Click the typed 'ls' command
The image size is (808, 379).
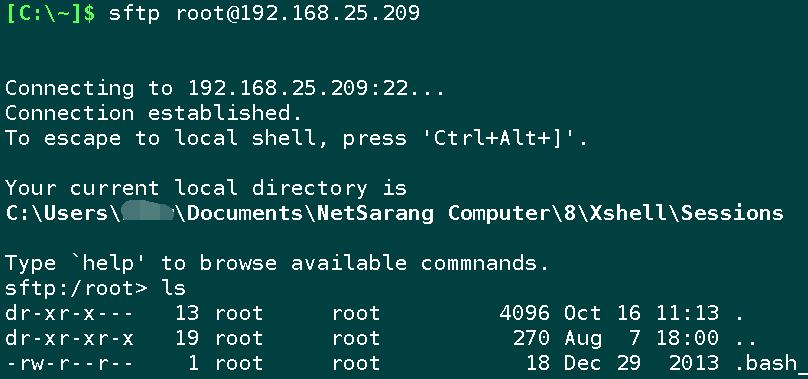coord(174,288)
